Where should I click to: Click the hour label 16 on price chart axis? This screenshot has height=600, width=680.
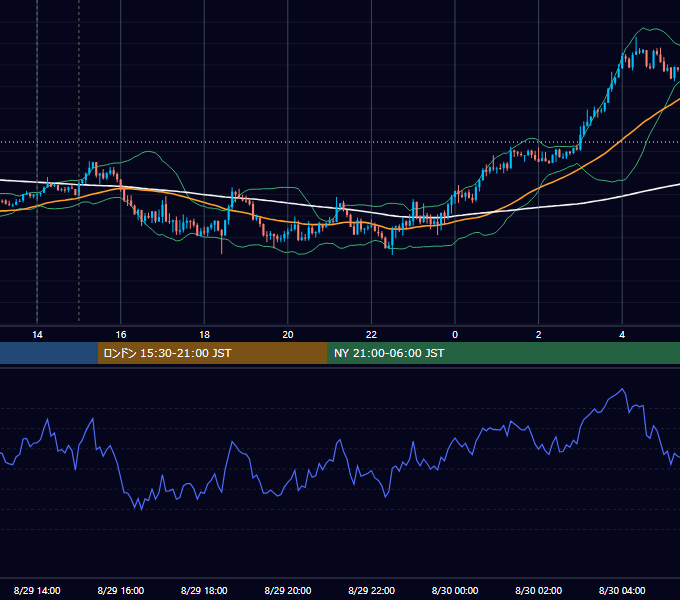tap(121, 335)
